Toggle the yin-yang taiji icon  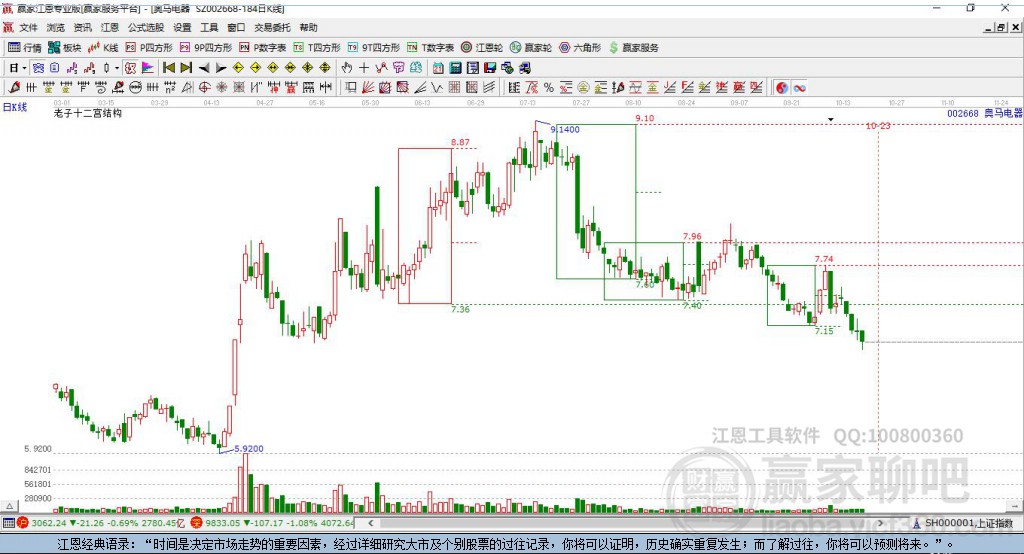click(x=782, y=88)
